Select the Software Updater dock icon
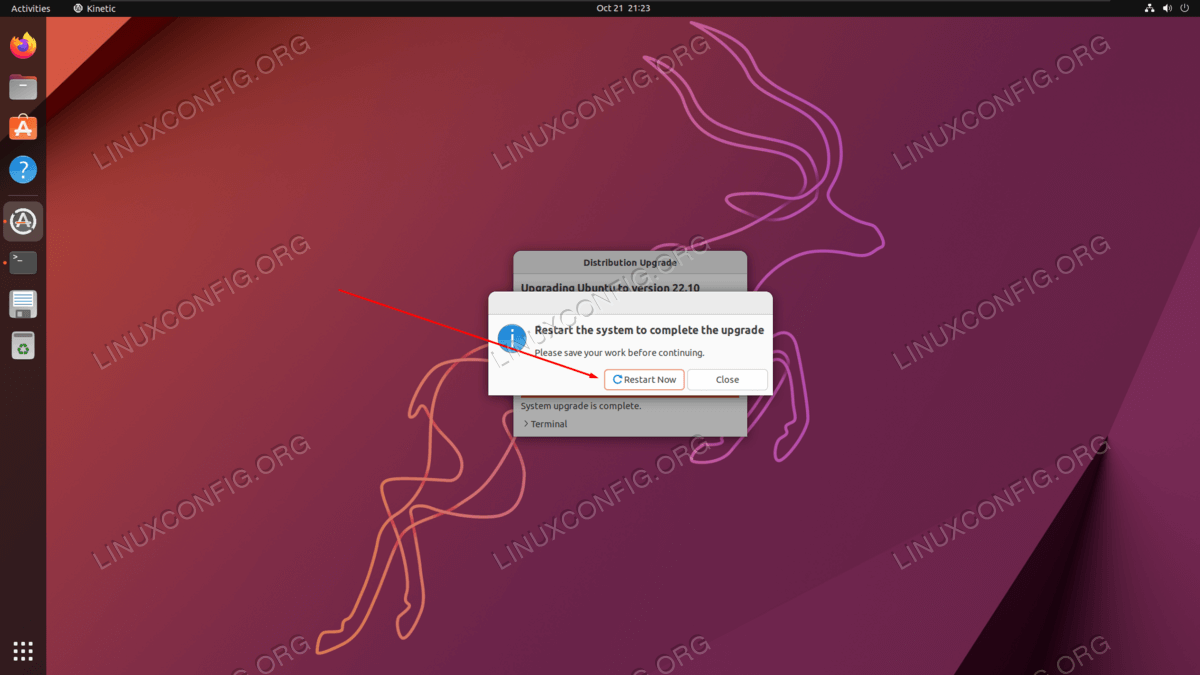 (x=23, y=221)
